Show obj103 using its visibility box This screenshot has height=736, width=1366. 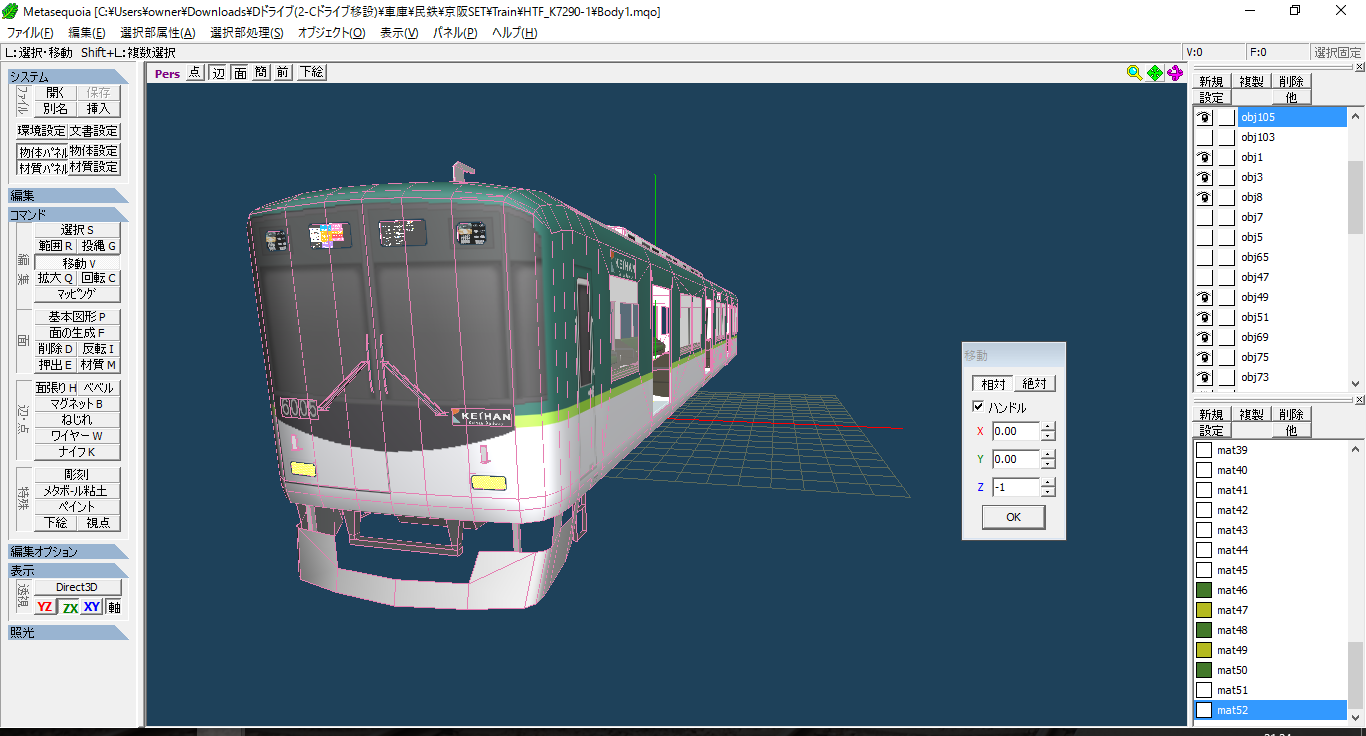1205,137
